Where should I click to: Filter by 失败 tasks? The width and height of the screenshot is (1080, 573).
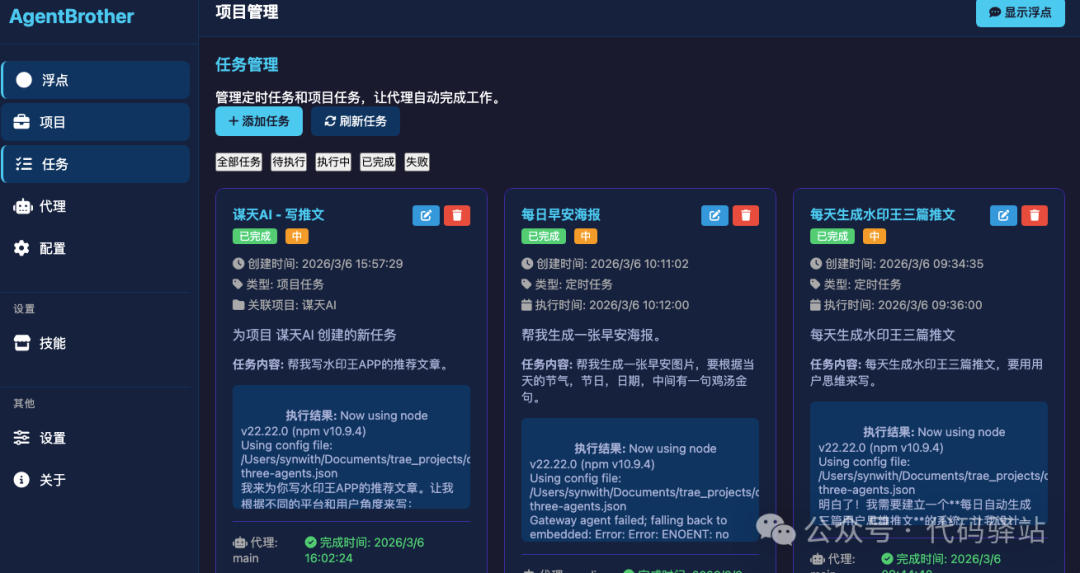click(x=417, y=162)
